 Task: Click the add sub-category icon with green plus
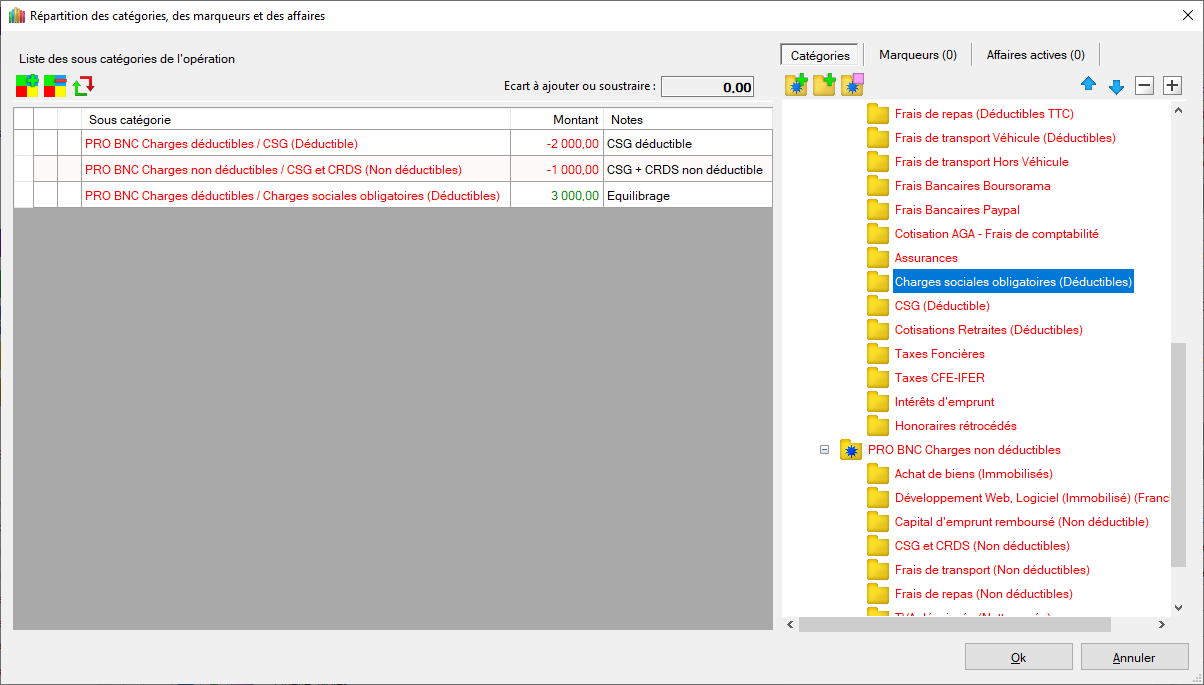pyautogui.click(x=27, y=86)
